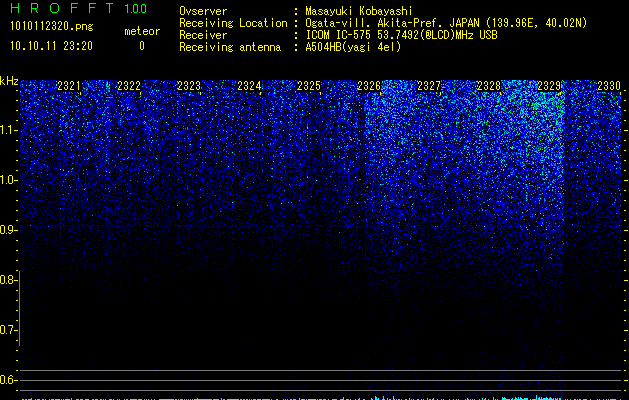Viewport: 629px width, 400px height.
Task: Click the 2323 time marker
Action: [x=189, y=85]
